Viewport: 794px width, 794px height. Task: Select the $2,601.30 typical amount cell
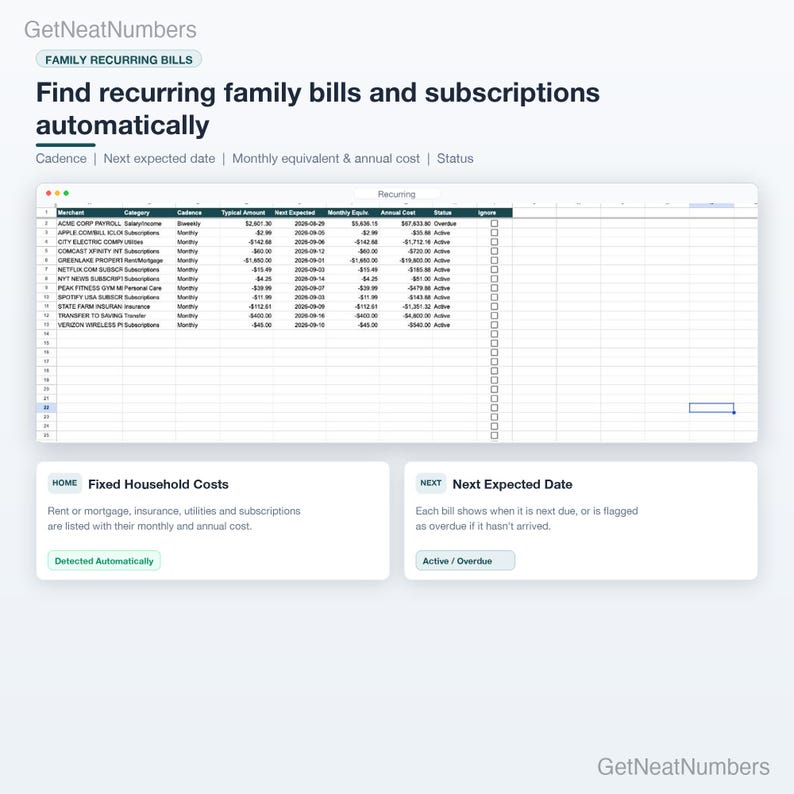[247, 223]
